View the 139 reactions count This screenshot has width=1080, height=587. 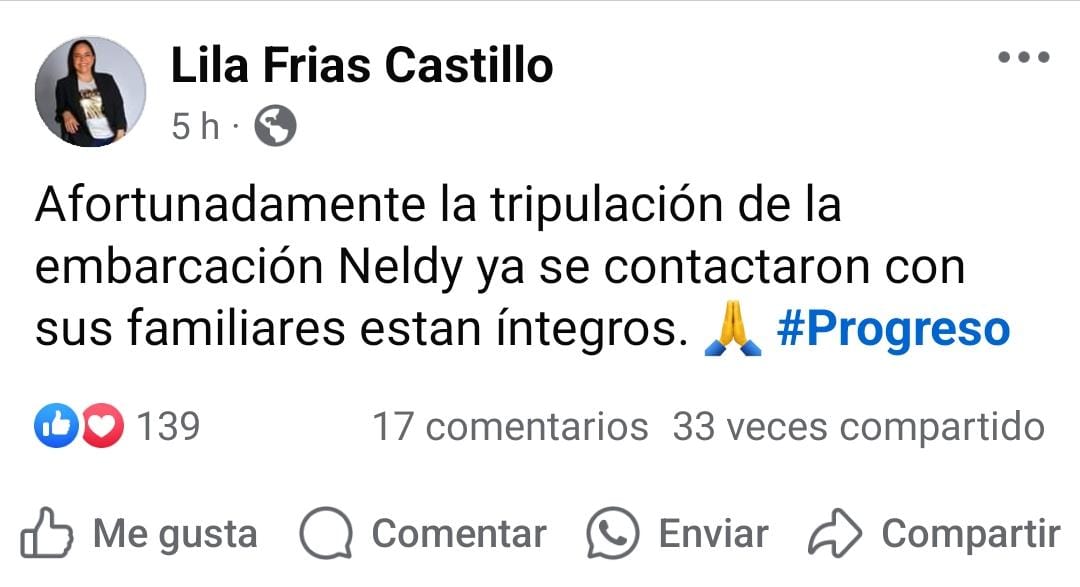168,428
